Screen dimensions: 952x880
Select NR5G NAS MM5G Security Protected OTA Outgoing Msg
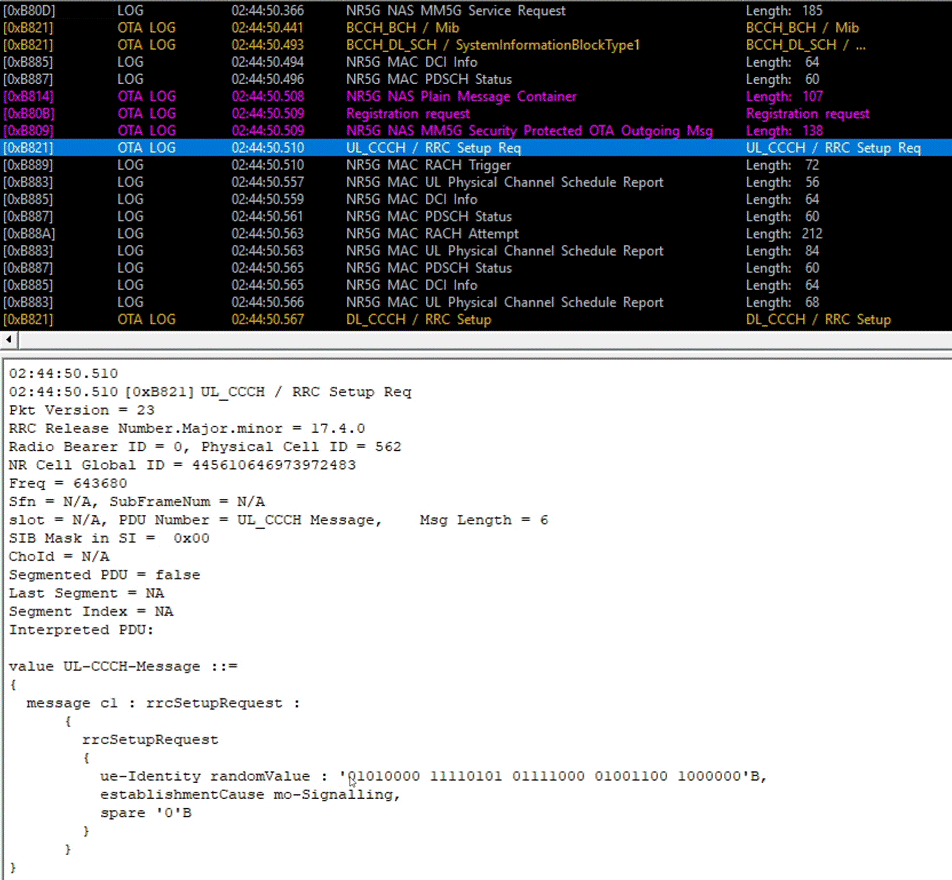pyautogui.click(x=476, y=131)
